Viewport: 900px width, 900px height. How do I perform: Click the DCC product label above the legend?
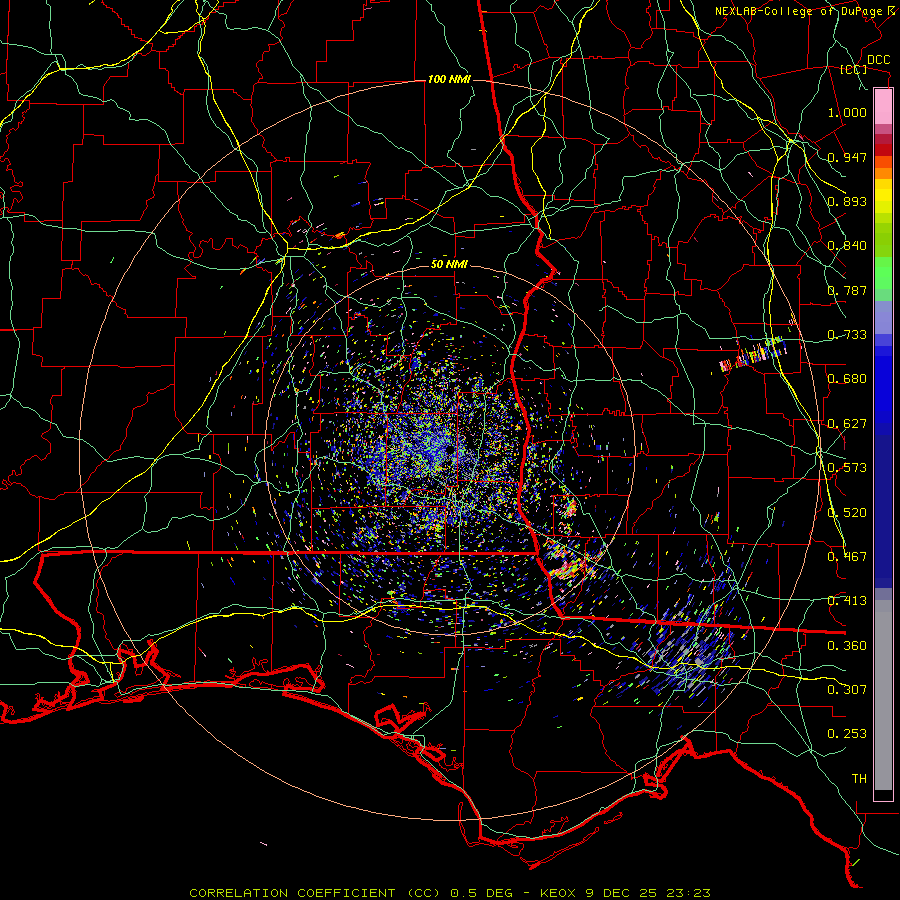878,60
